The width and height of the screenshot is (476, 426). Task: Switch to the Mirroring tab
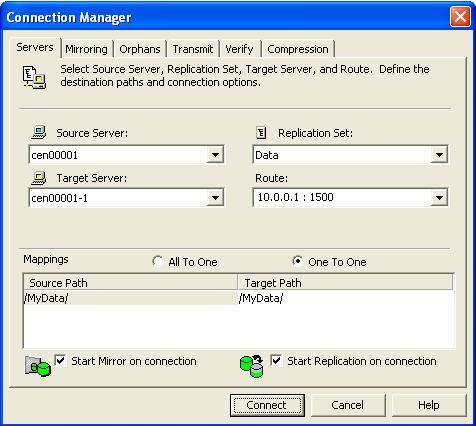tap(86, 49)
